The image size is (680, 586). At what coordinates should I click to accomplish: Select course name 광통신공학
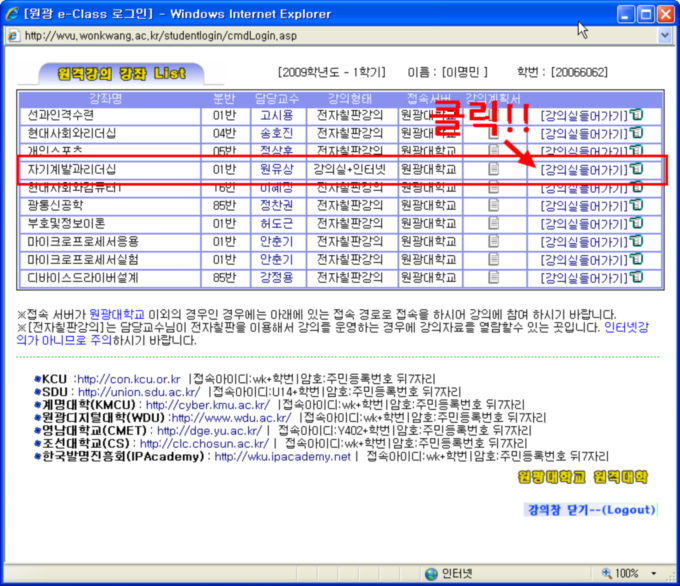55,205
